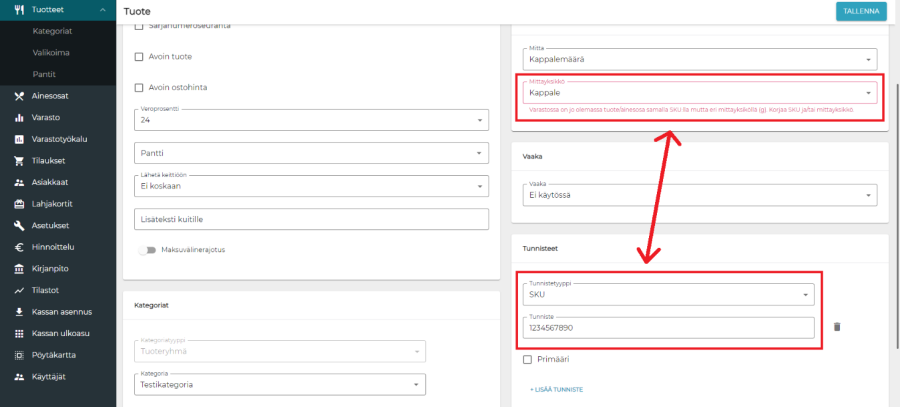Go to Asiakkaat in the sidebar

pyautogui.click(x=52, y=183)
